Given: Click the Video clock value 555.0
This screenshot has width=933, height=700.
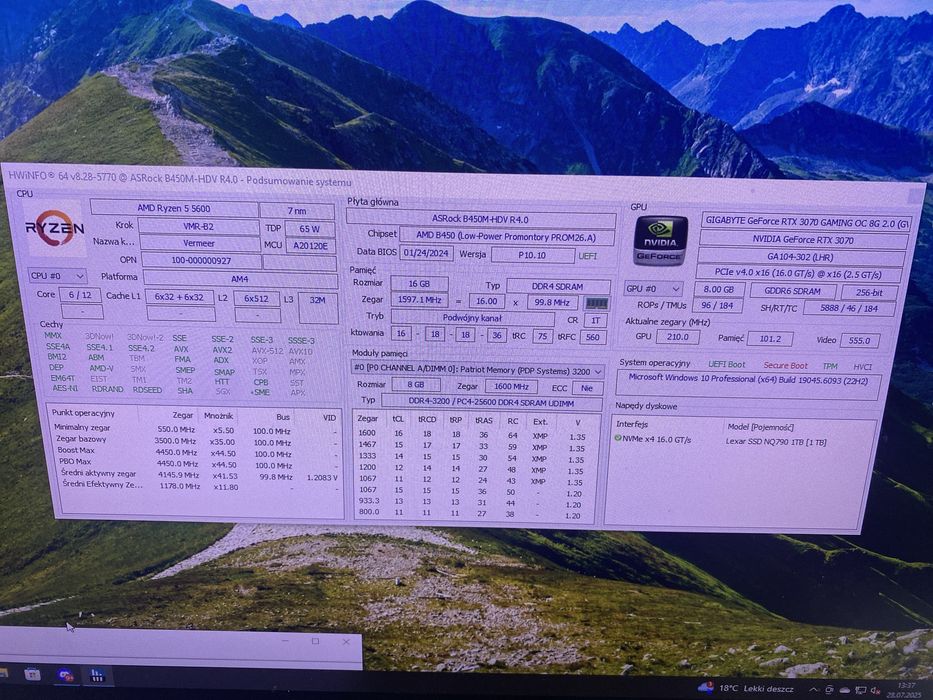Looking at the screenshot, I should click(859, 340).
